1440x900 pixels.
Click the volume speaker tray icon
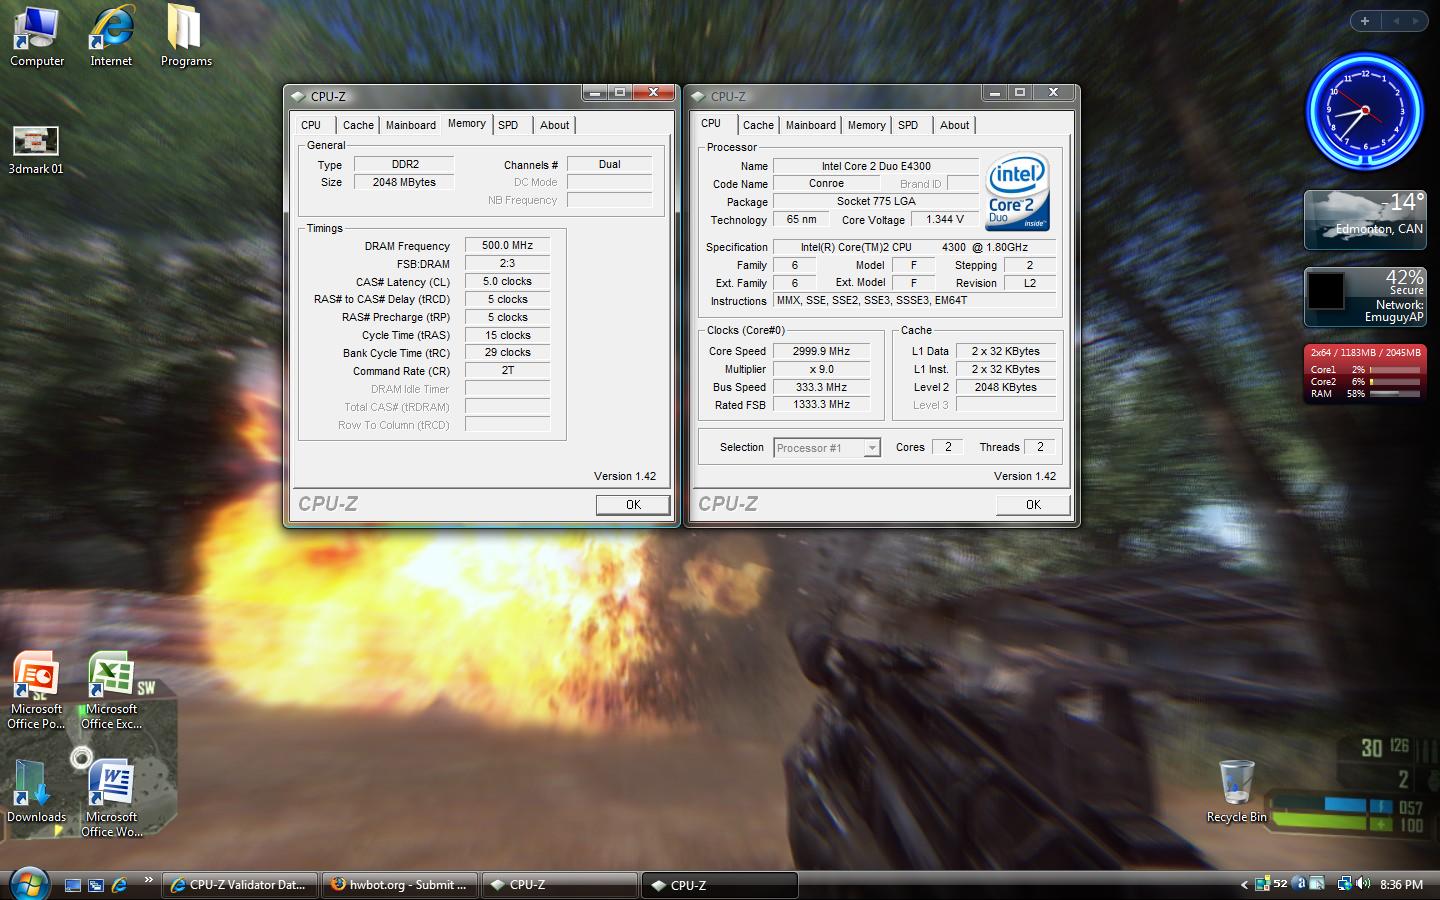pos(1364,884)
